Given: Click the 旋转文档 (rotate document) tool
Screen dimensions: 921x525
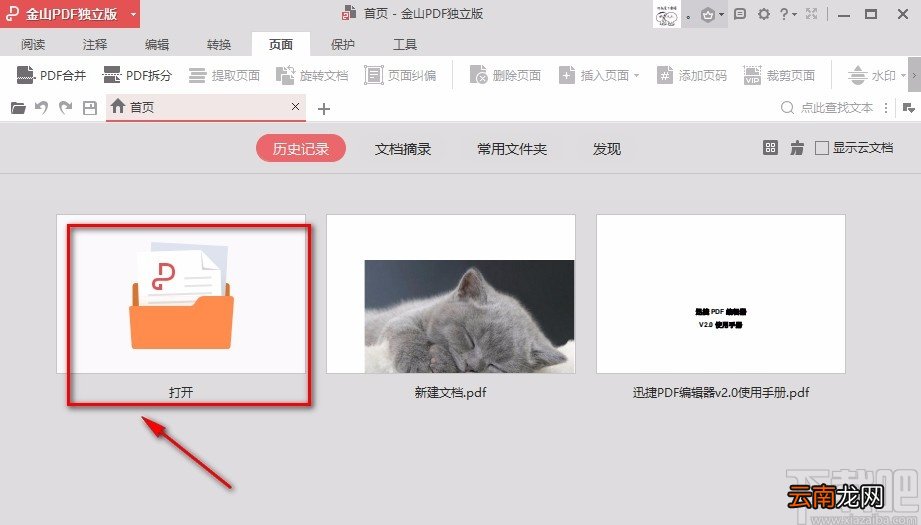Looking at the screenshot, I should [312, 75].
